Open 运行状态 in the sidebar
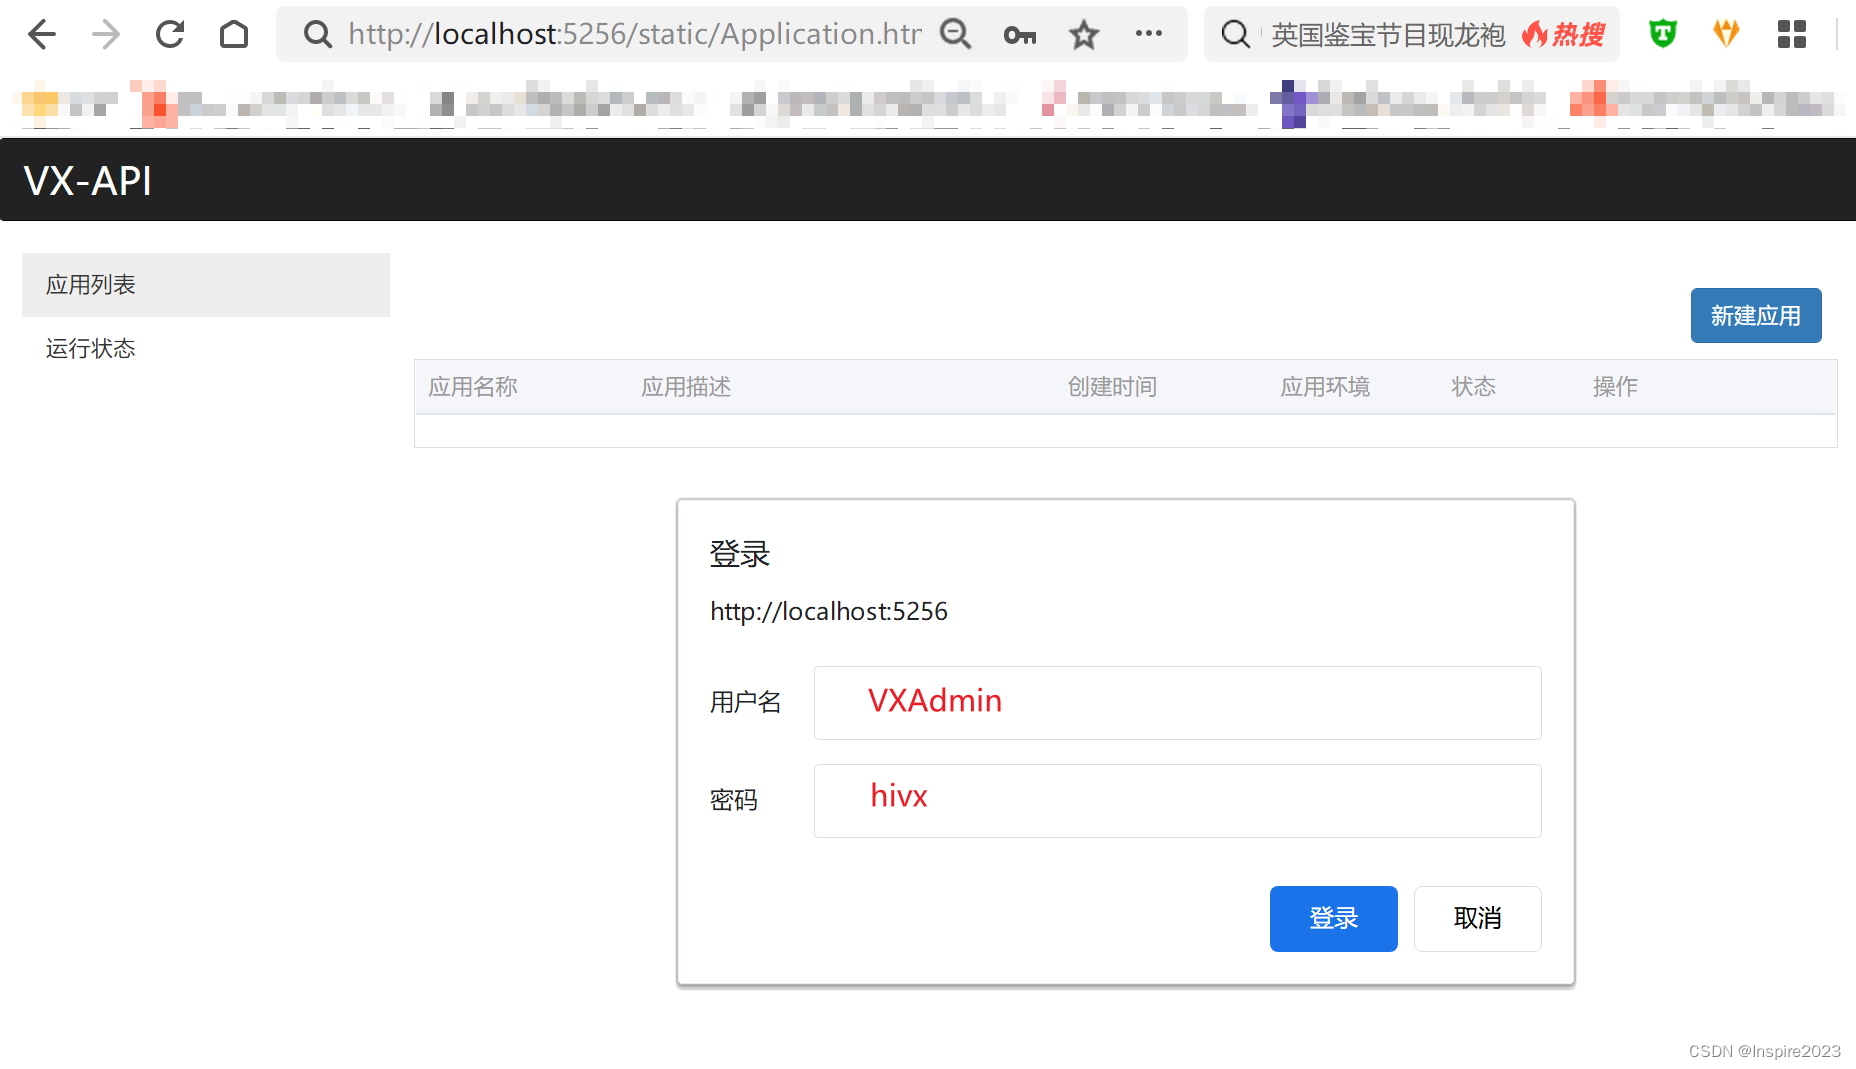 click(x=206, y=349)
